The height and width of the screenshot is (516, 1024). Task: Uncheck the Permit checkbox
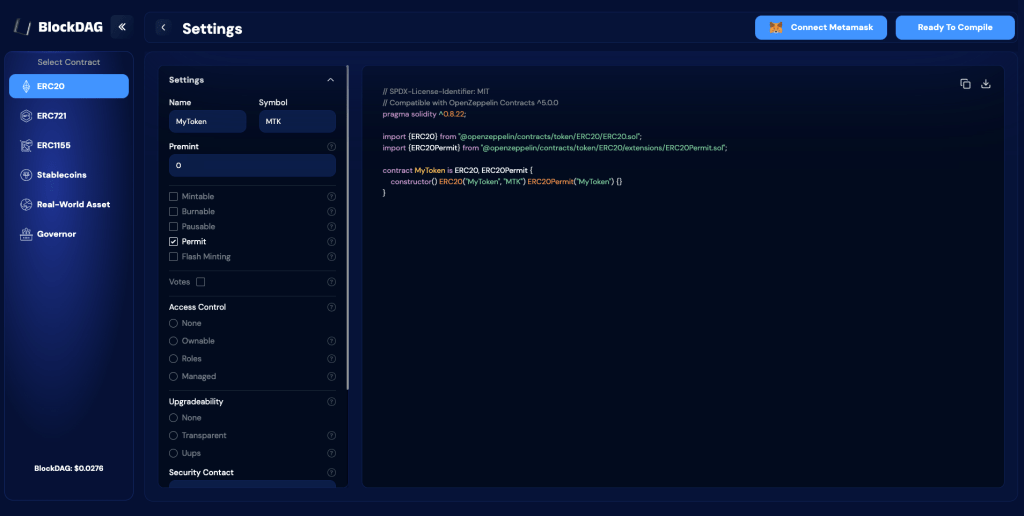pyautogui.click(x=174, y=242)
